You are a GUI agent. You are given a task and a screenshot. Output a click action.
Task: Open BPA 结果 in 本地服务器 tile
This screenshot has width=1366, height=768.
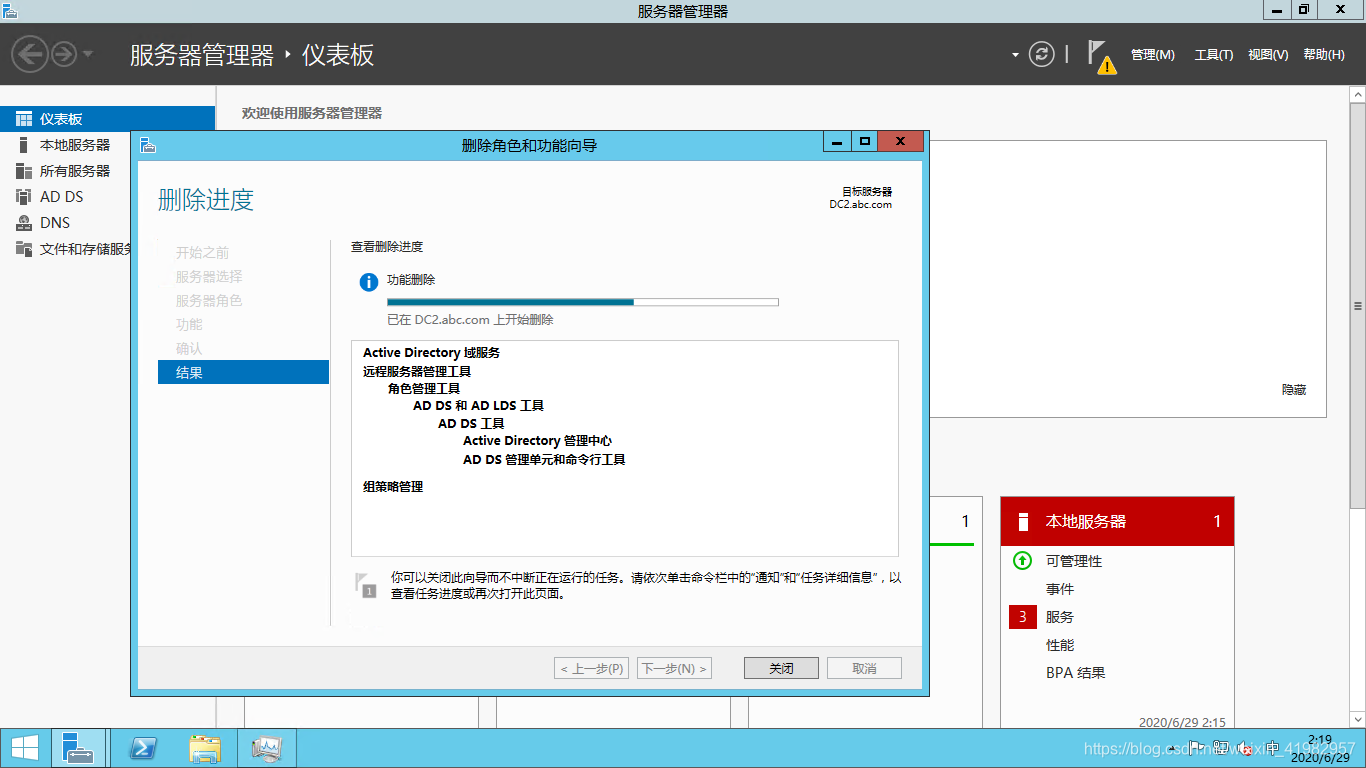click(x=1076, y=673)
